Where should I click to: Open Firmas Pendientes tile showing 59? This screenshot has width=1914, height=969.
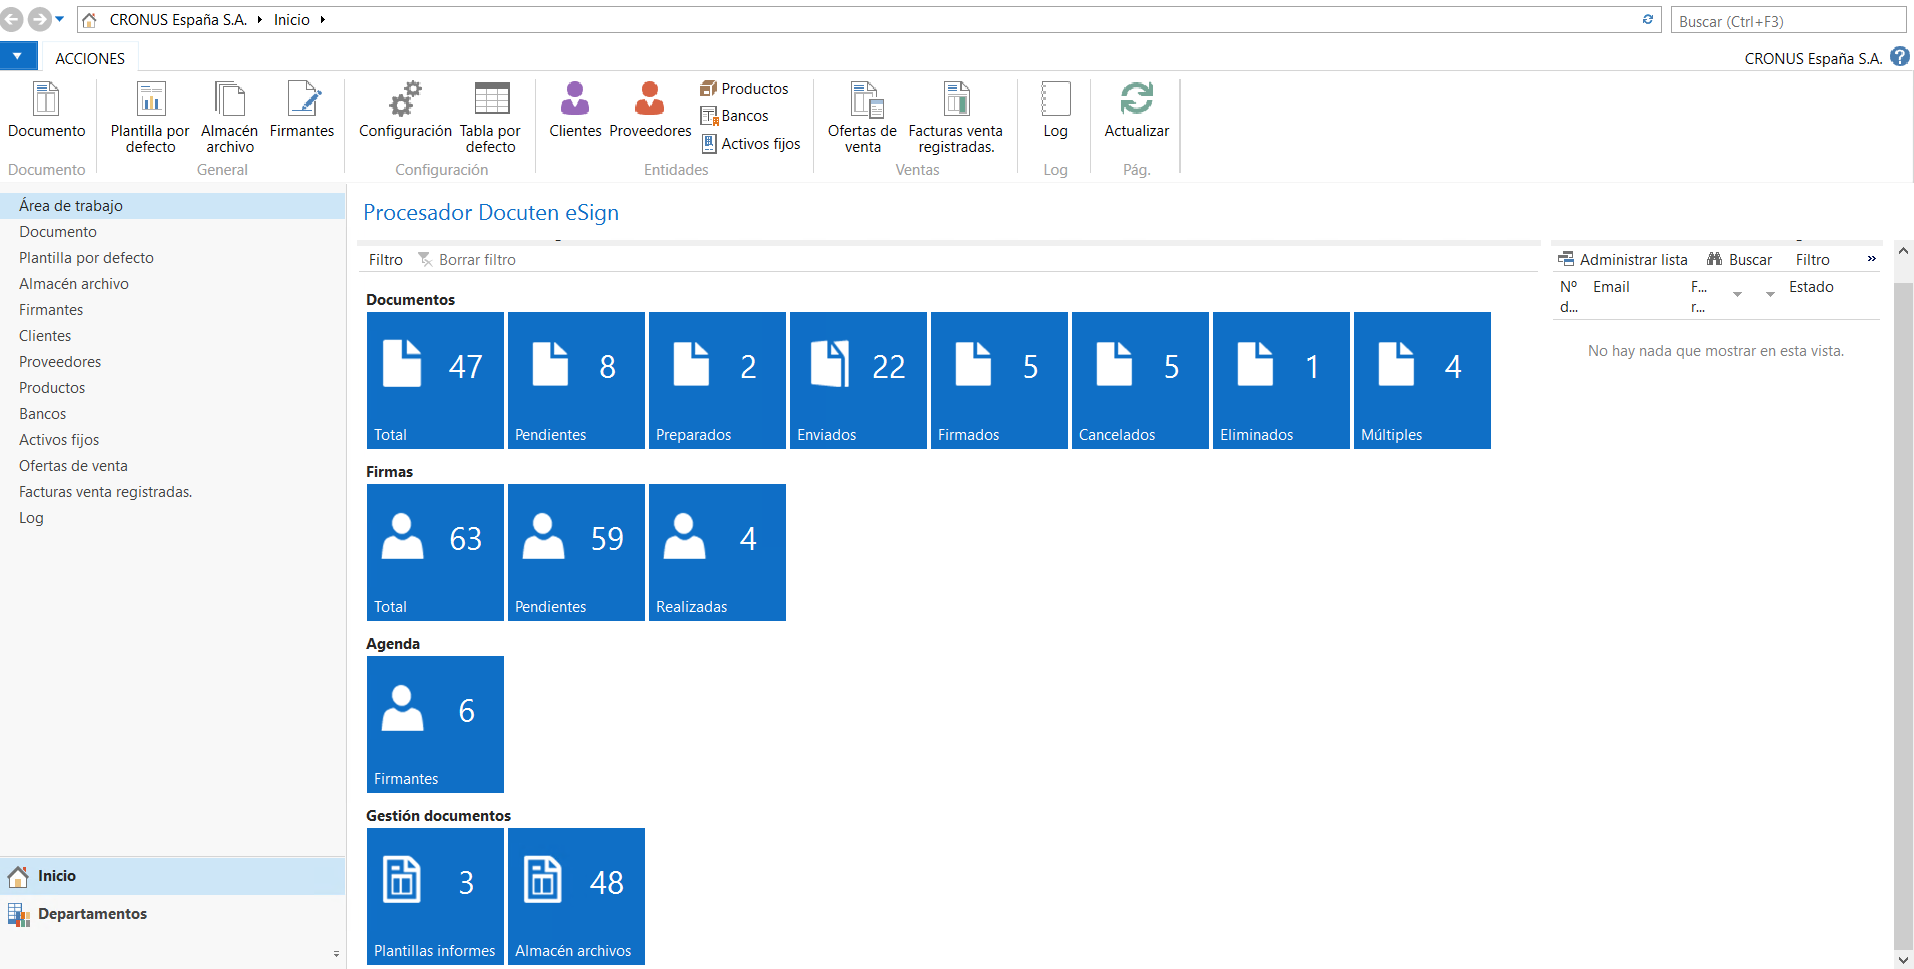pyautogui.click(x=576, y=552)
